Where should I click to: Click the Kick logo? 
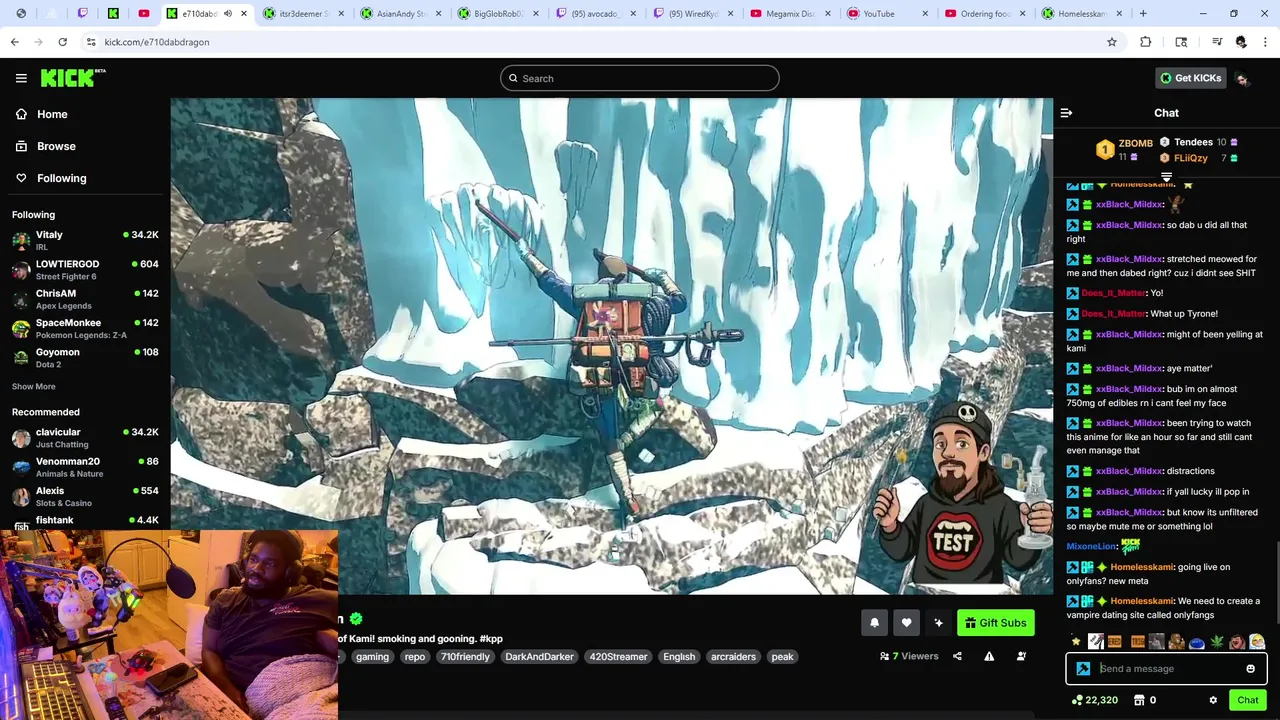73,78
